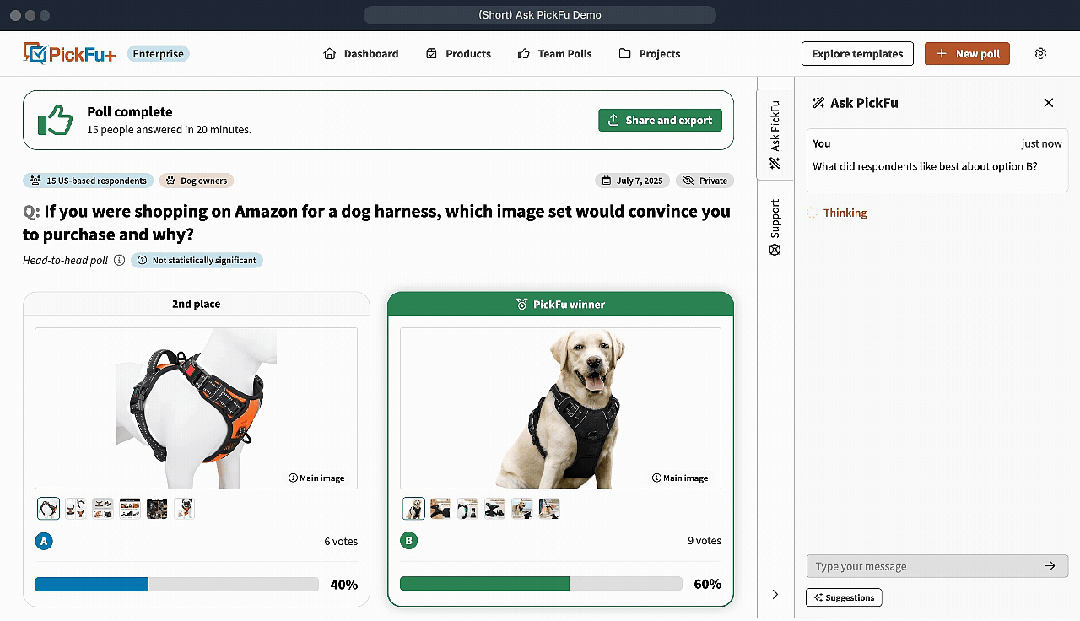Click Explore templates button

857,54
